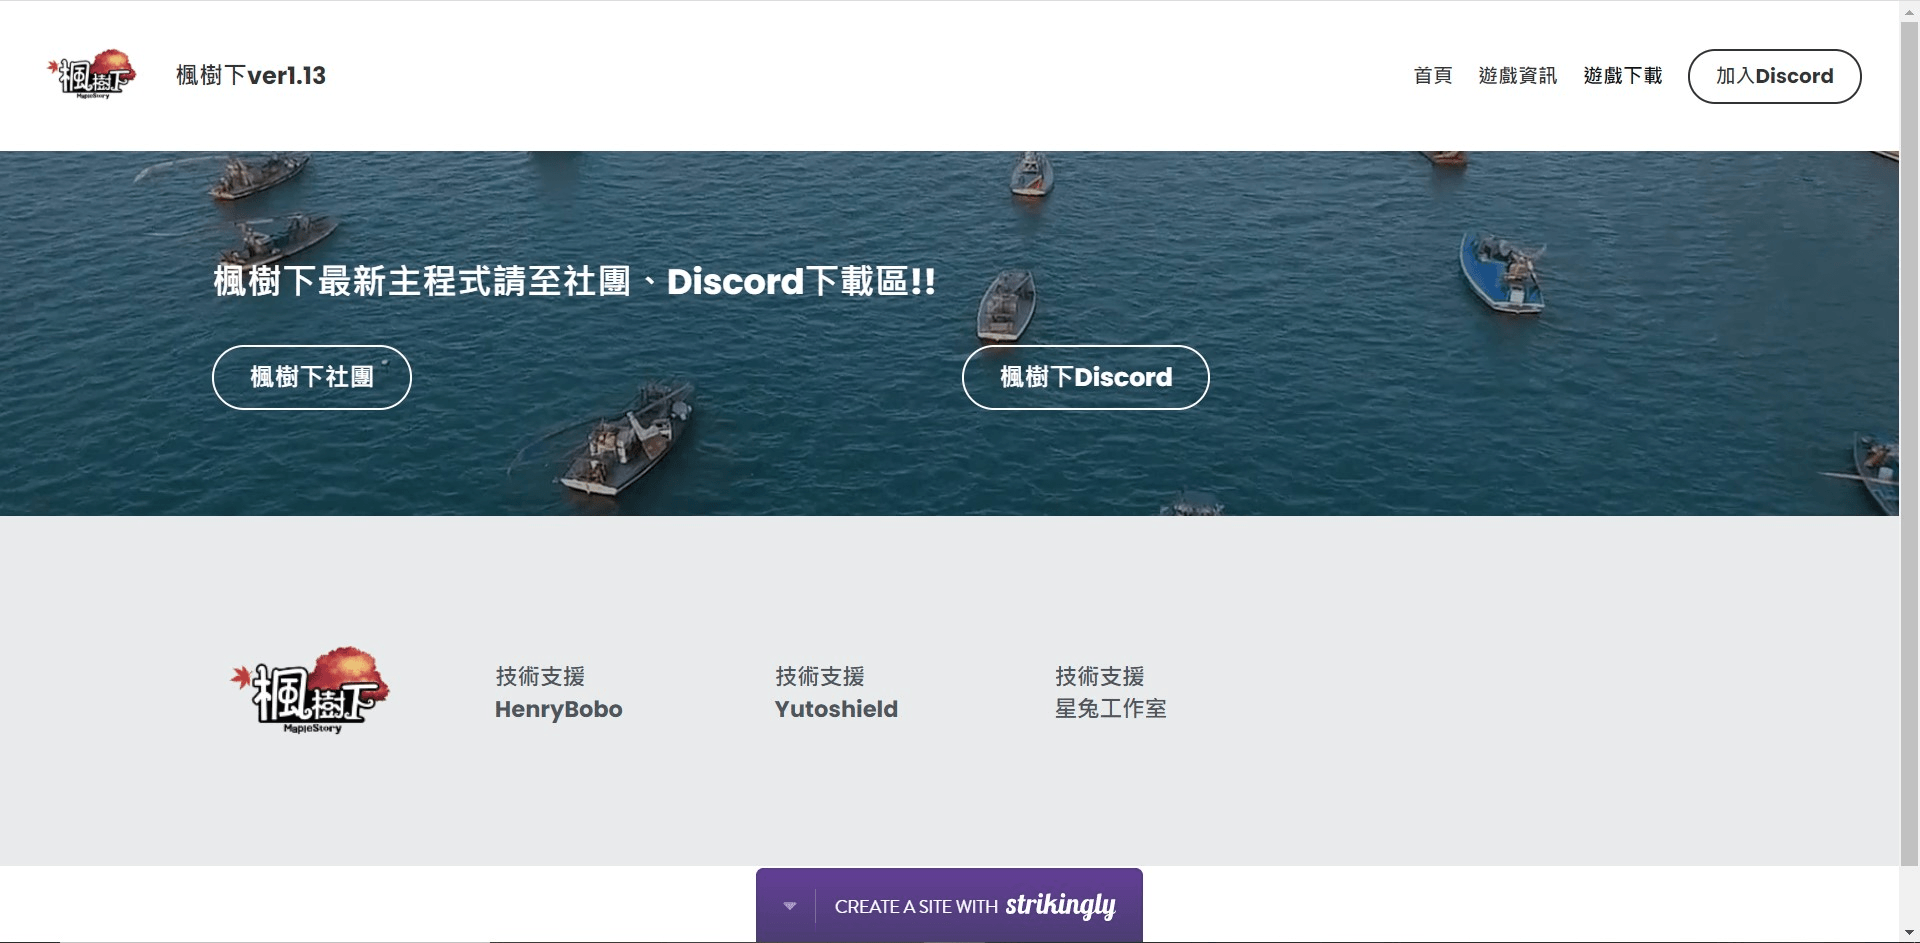Click the maple leaf logo in the header
1920x943 pixels.
click(91, 74)
